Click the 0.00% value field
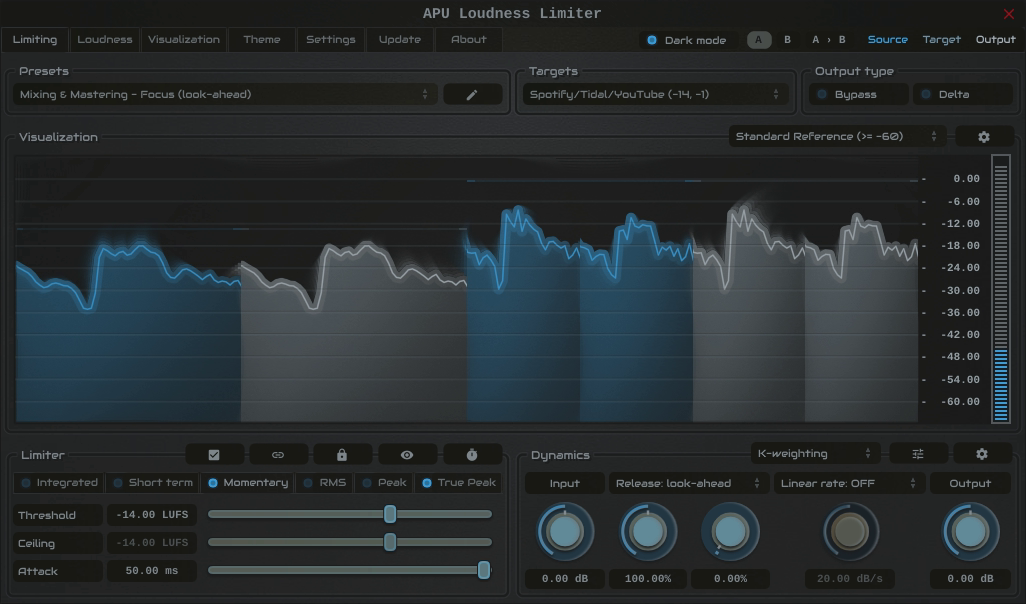 [730, 578]
